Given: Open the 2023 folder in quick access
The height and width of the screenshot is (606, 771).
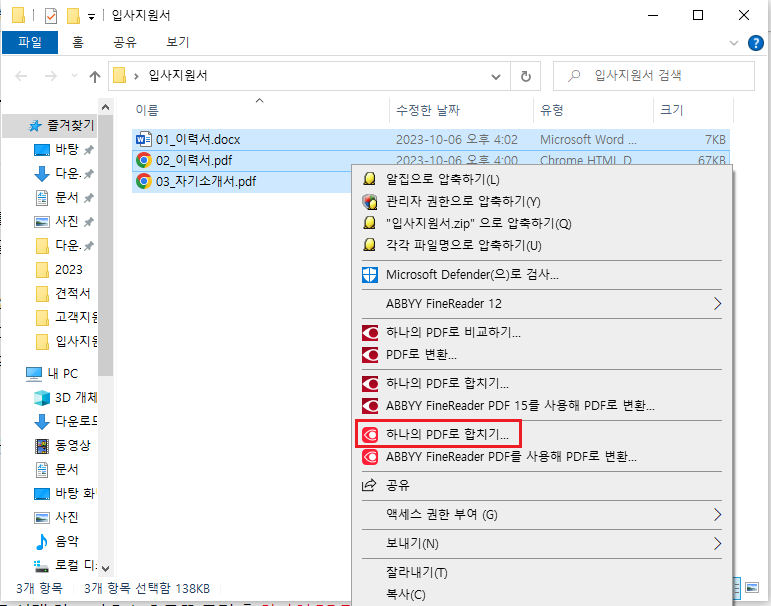Looking at the screenshot, I should pos(68,270).
